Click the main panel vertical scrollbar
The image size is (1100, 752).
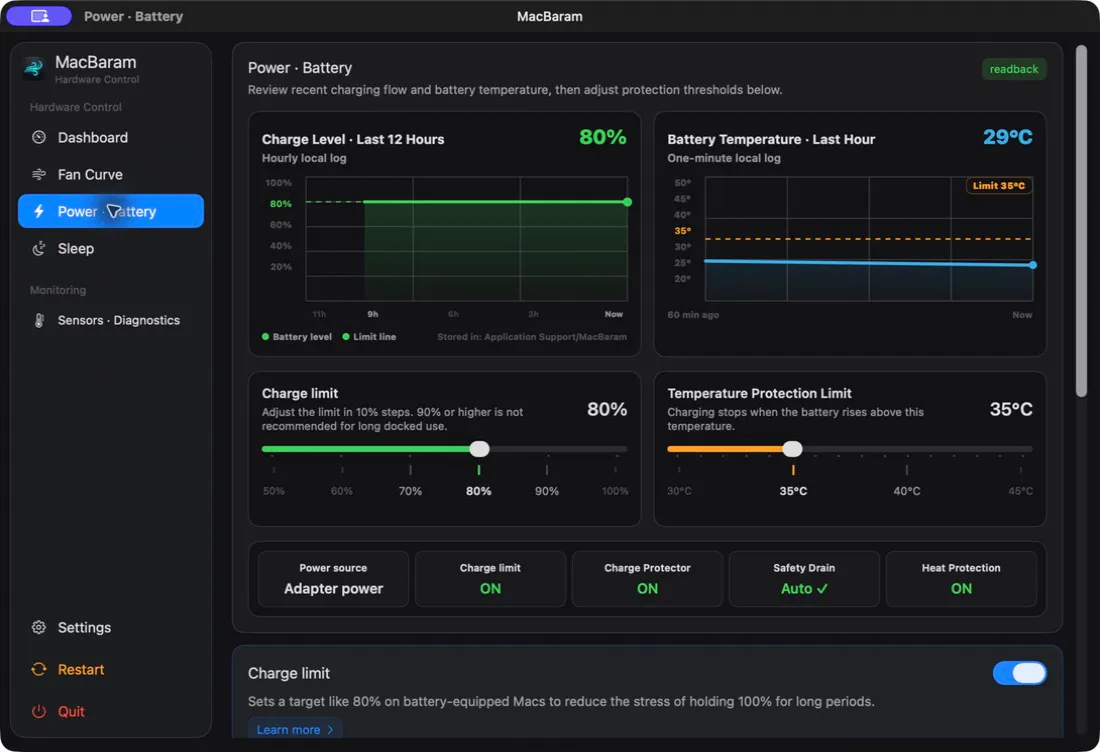(x=1081, y=221)
